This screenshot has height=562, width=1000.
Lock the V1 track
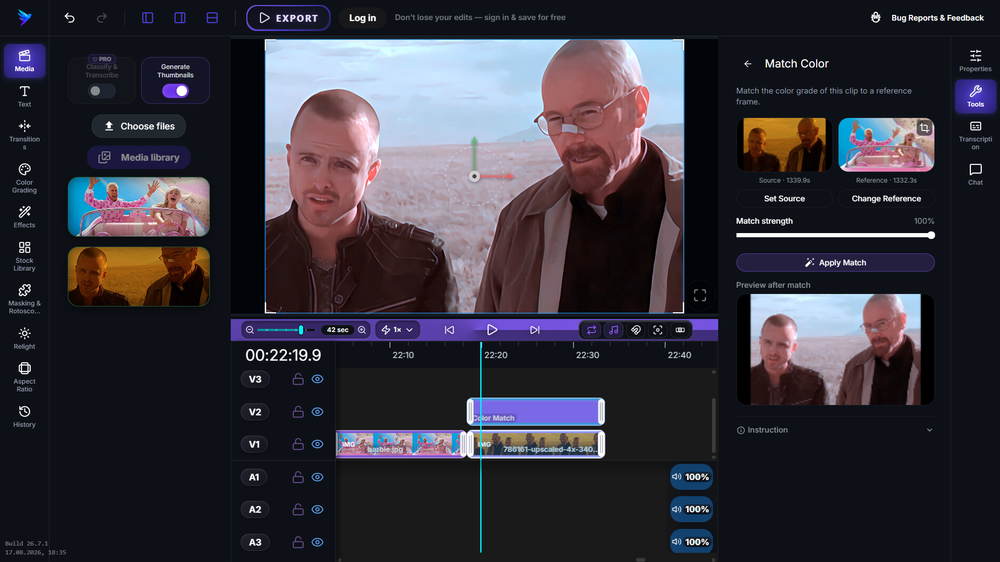[298, 444]
